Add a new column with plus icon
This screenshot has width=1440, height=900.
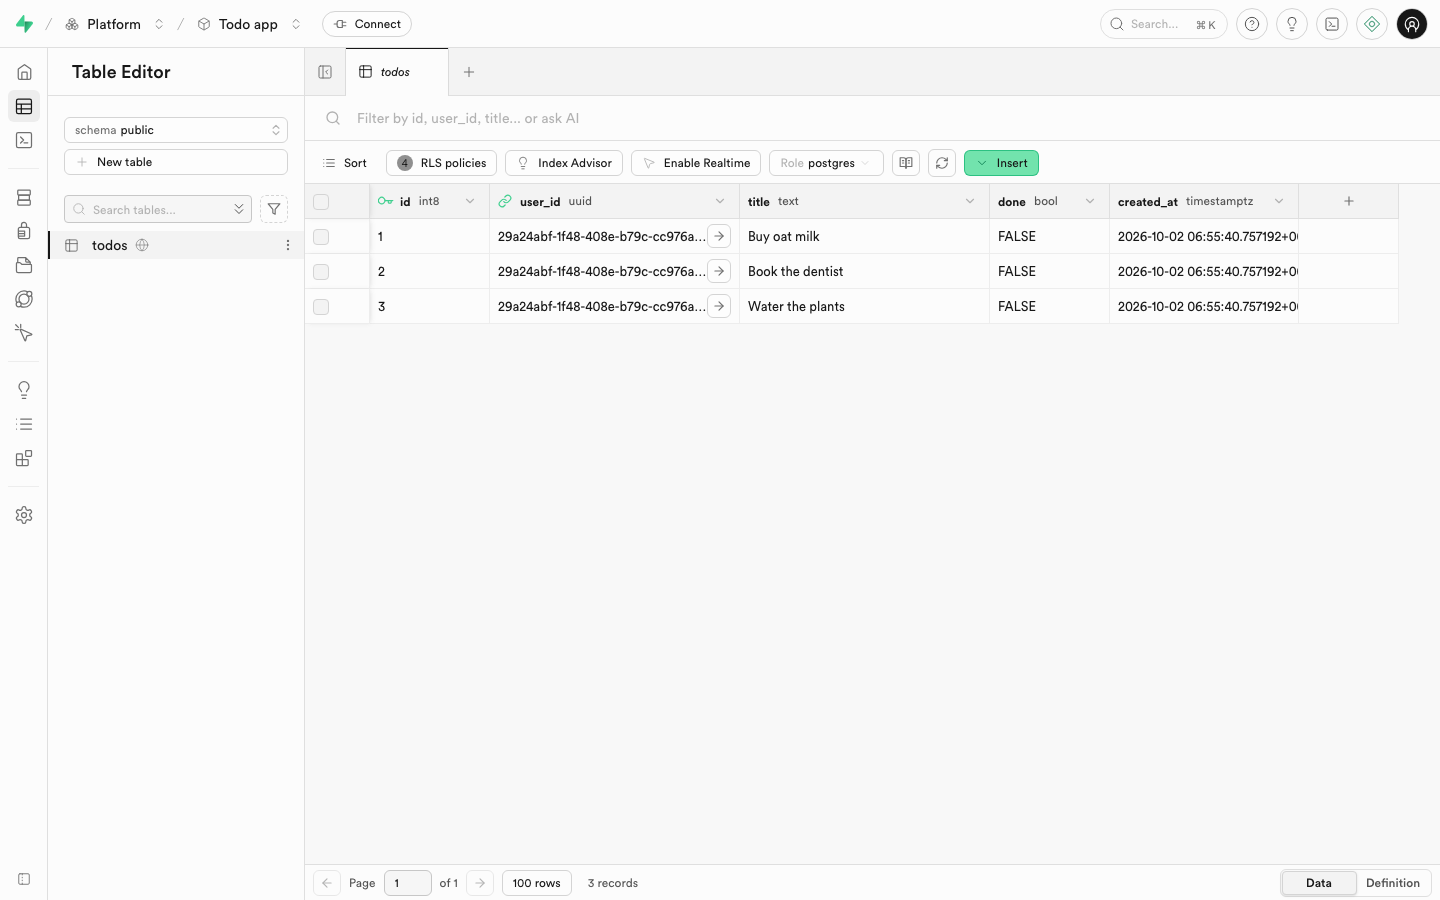point(1349,201)
